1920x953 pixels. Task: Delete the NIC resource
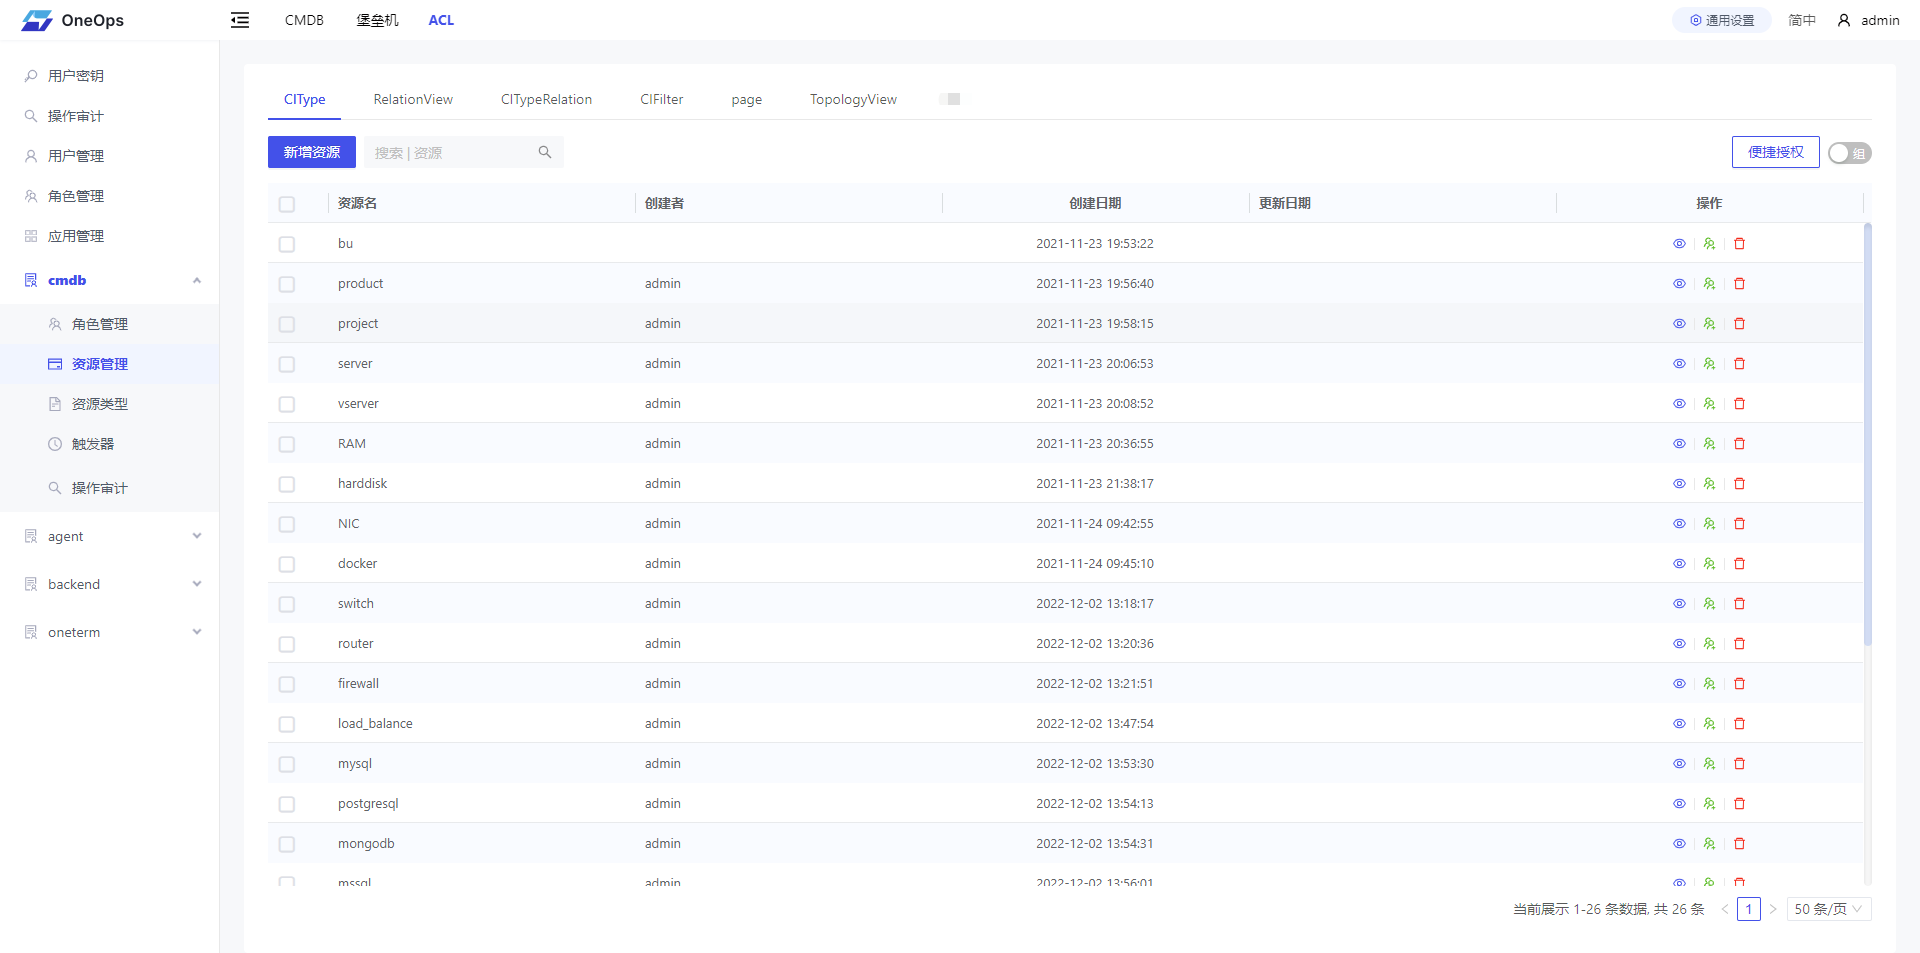tap(1739, 523)
